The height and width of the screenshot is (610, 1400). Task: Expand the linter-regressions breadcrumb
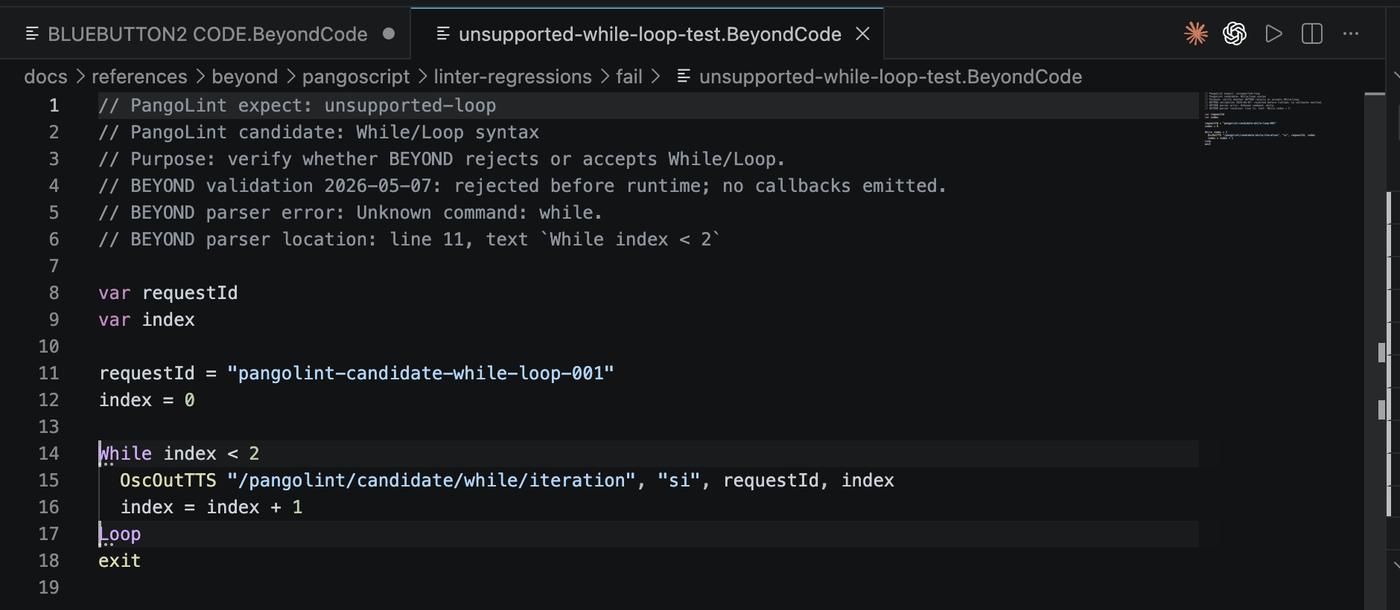pyautogui.click(x=512, y=77)
